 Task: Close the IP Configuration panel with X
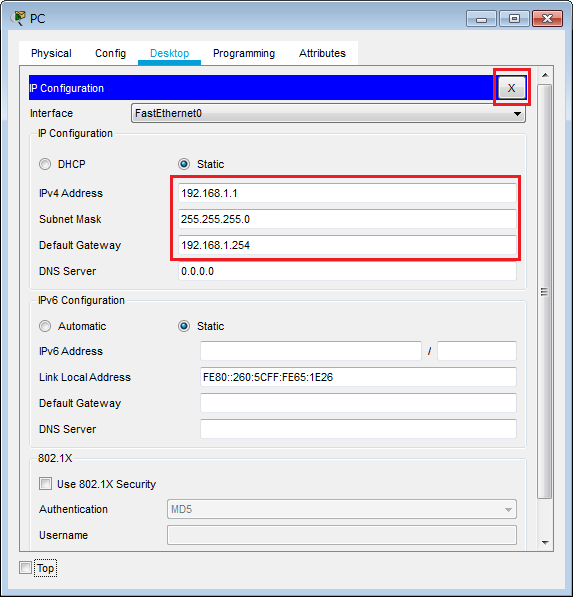(511, 88)
